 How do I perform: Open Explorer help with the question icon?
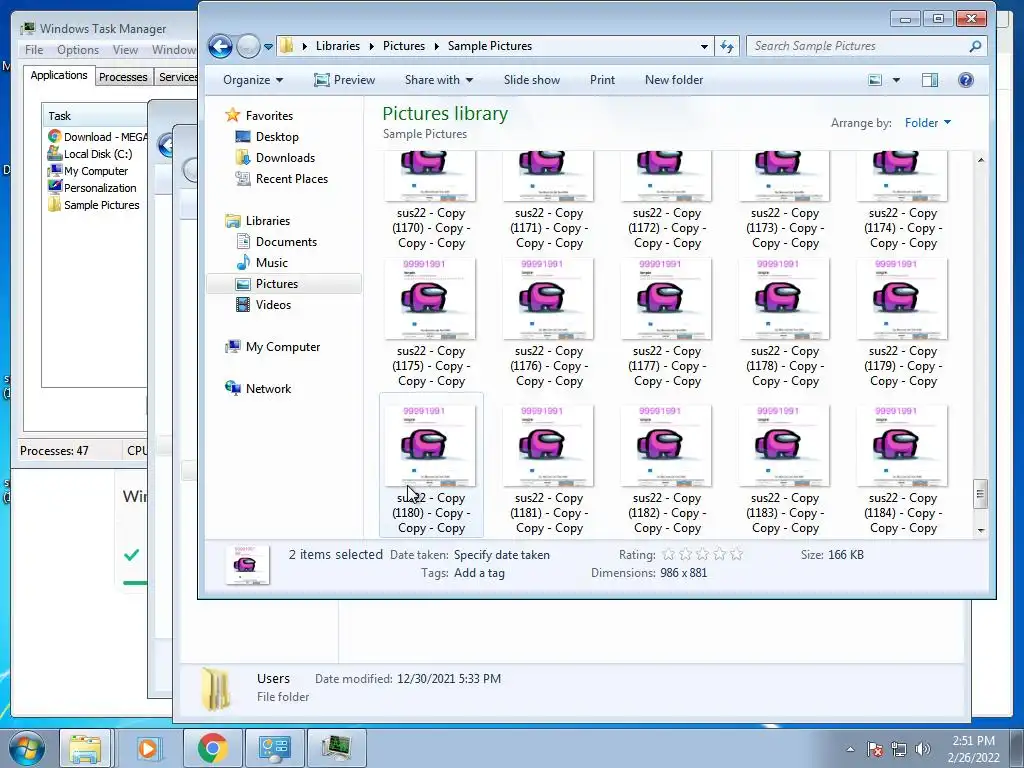(x=966, y=80)
